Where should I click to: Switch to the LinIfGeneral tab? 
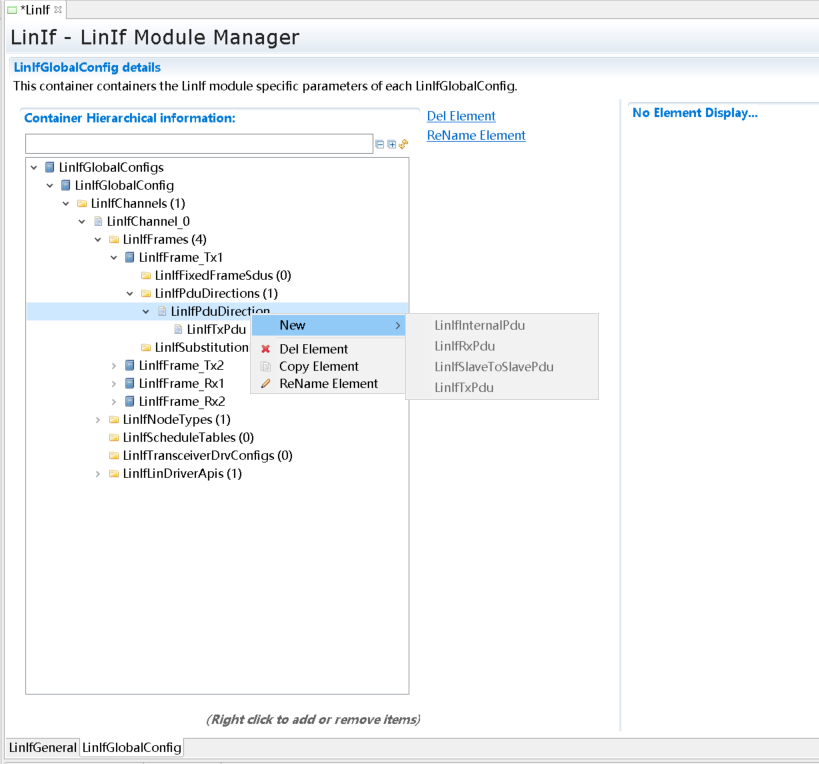[x=42, y=747]
